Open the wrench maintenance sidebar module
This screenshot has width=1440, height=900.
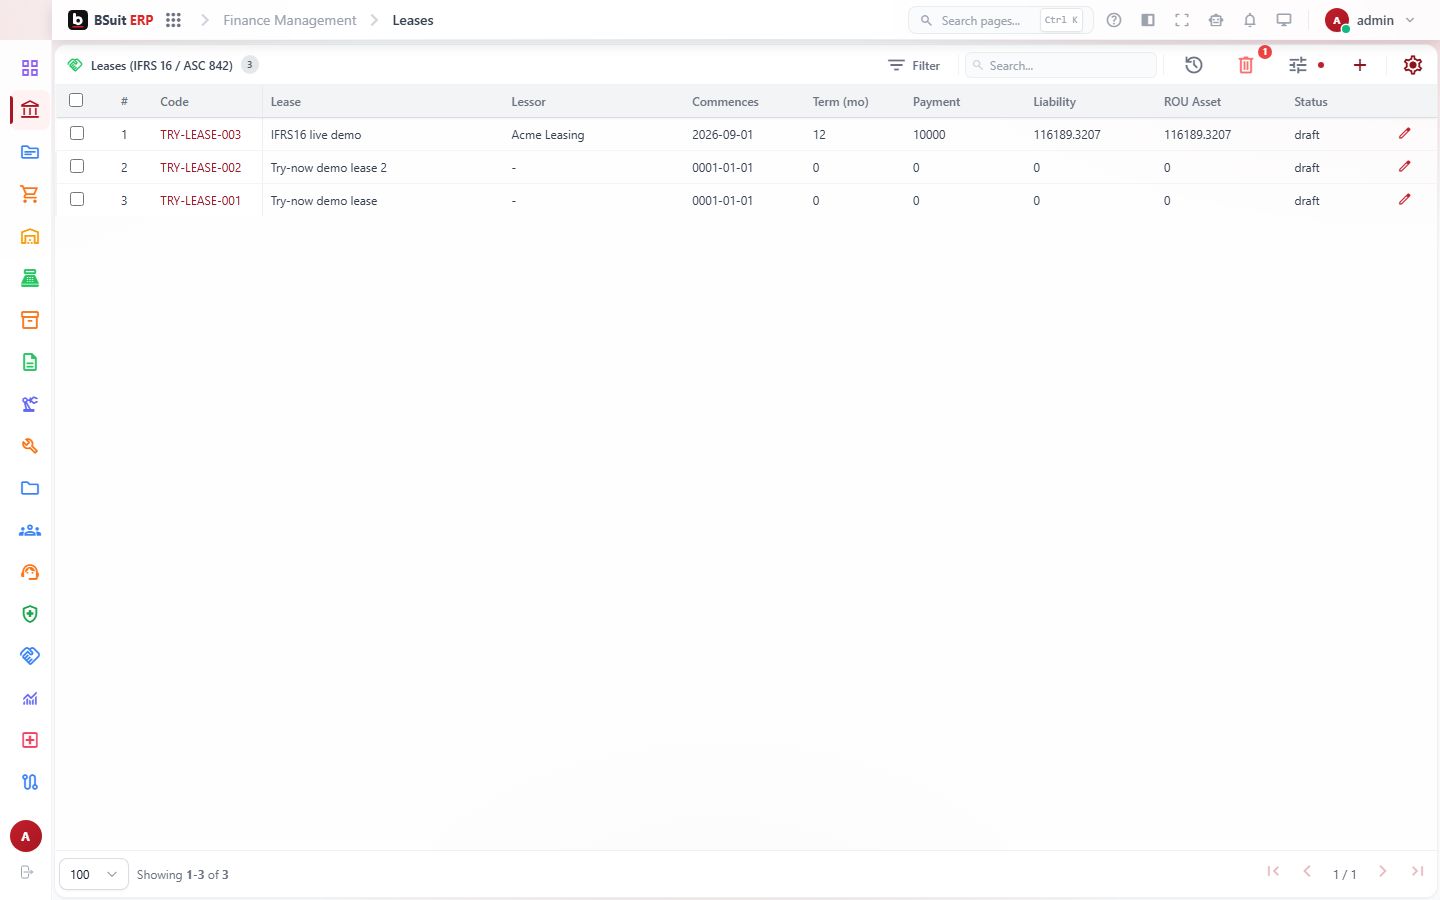coord(30,446)
